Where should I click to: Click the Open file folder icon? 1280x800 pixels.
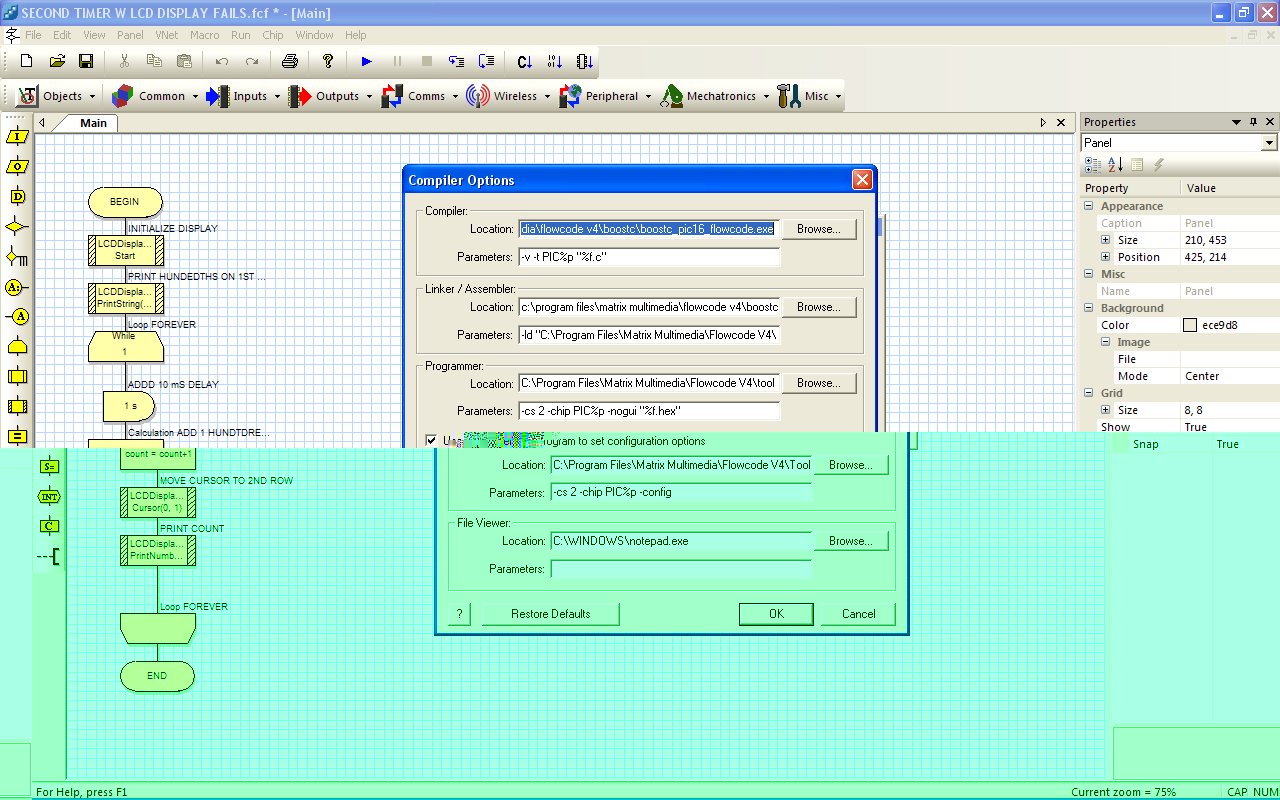point(57,61)
